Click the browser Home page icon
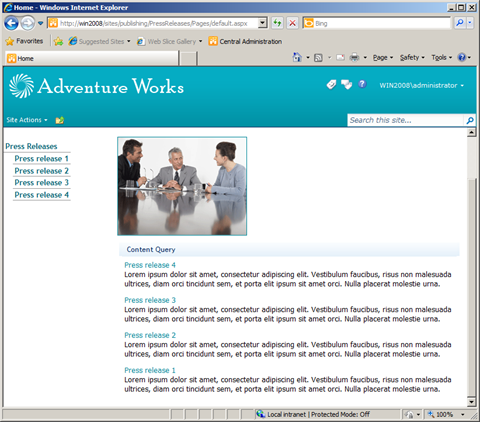 pyautogui.click(x=297, y=57)
